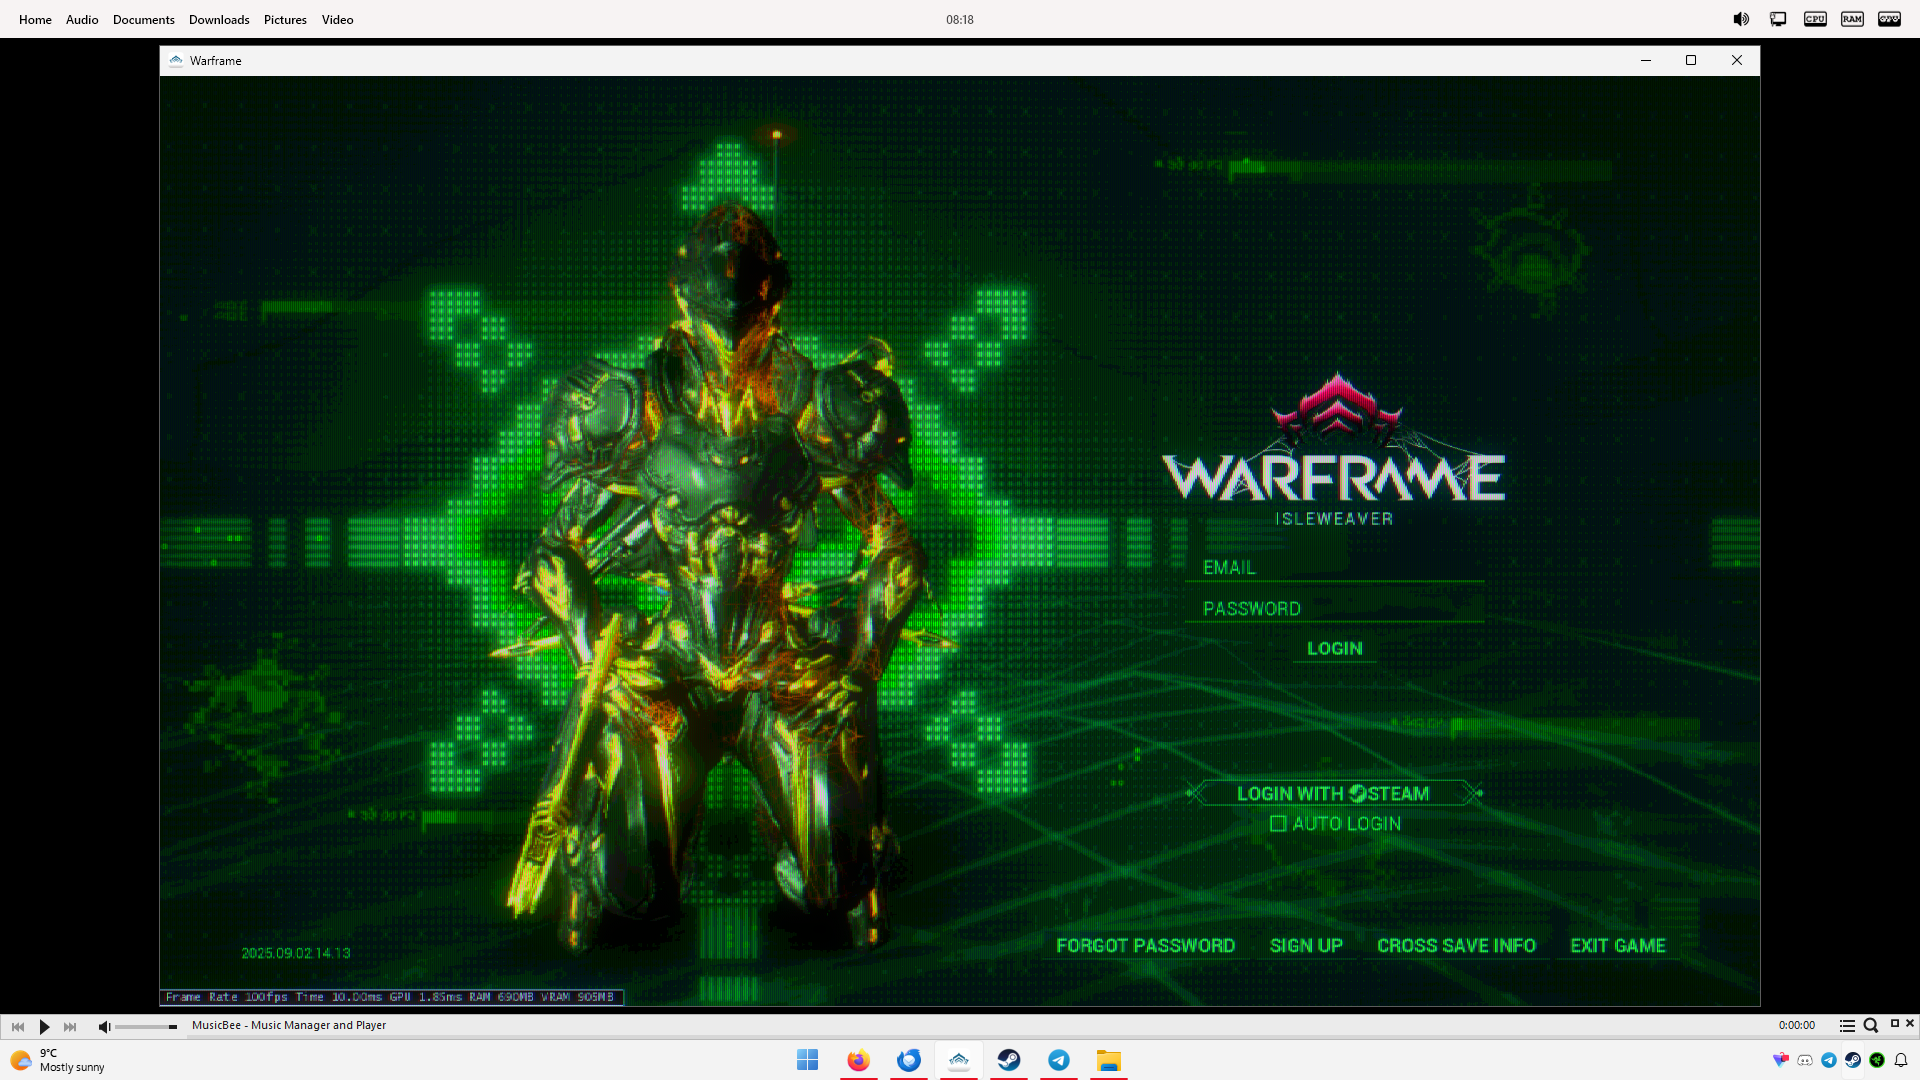Click Login with Steam button
The height and width of the screenshot is (1080, 1920).
pos(1333,793)
